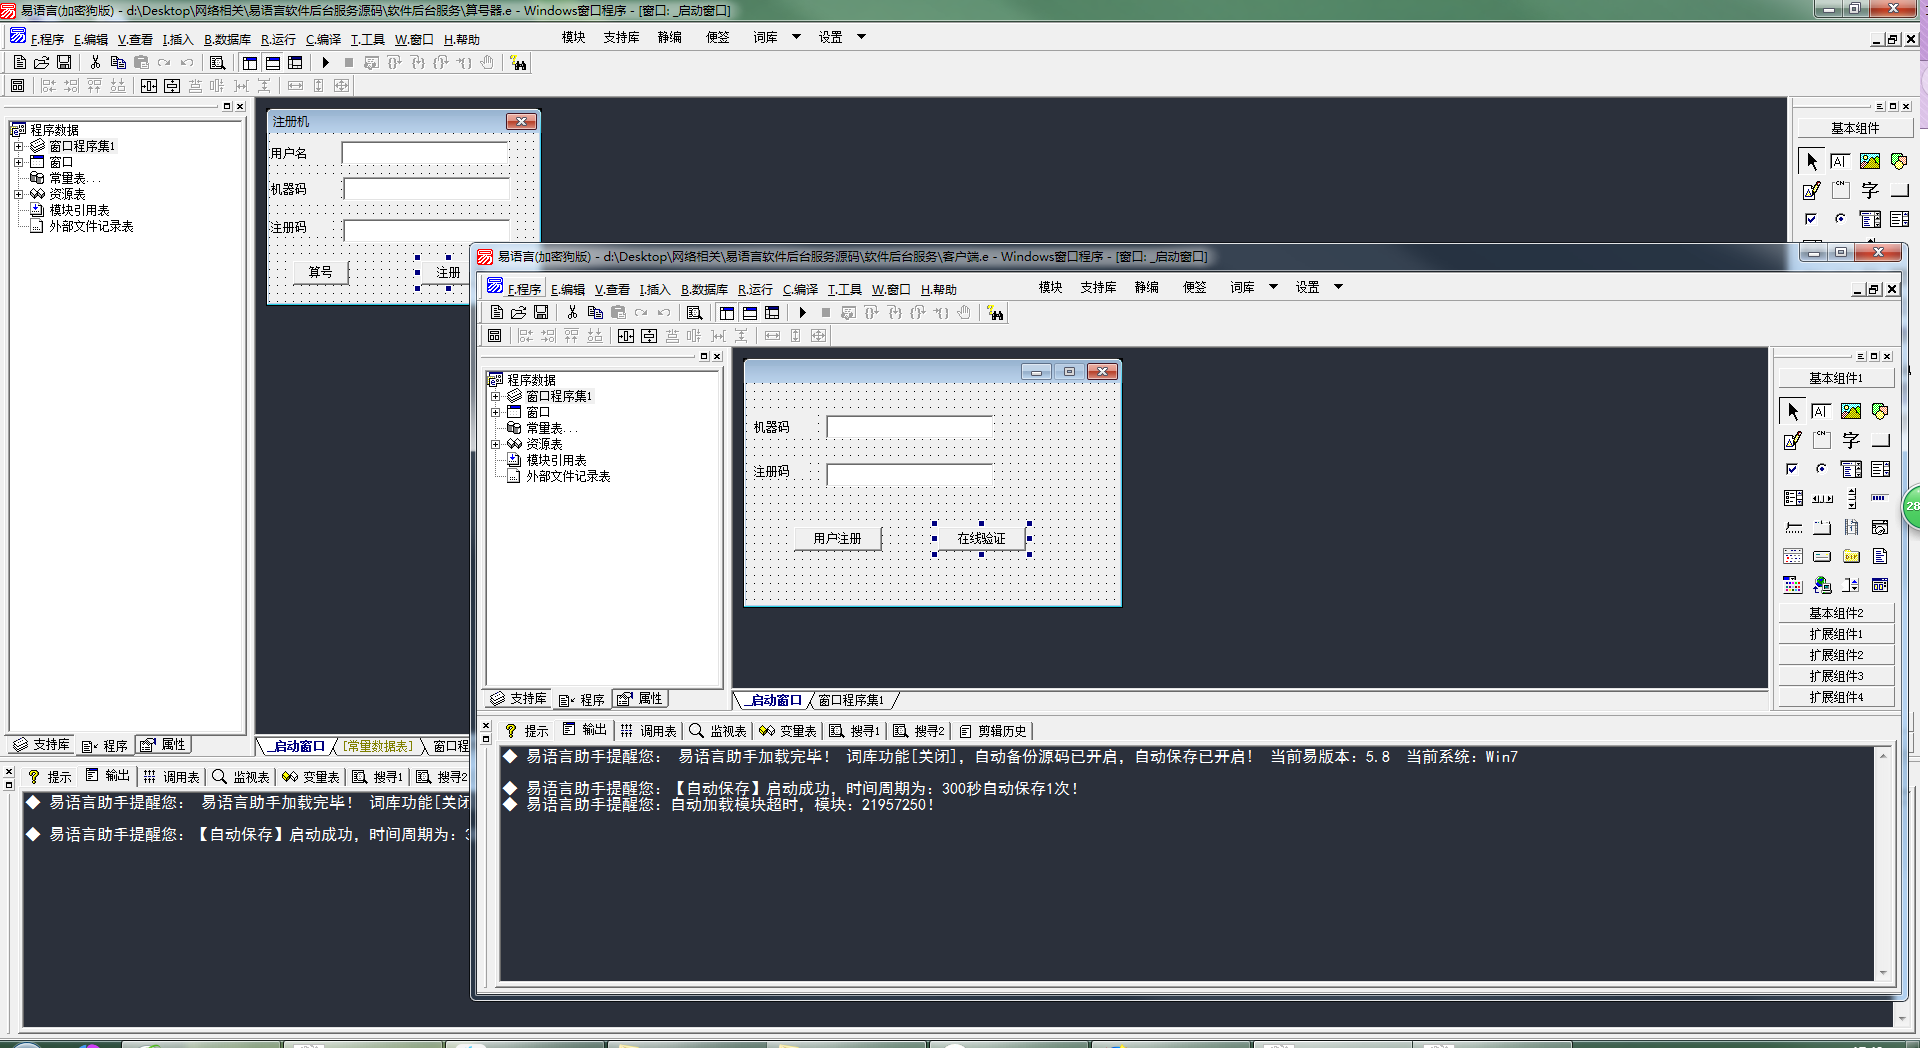The width and height of the screenshot is (1928, 1048).
Task: Switch to 常量数据表 tab in back window
Action: tap(378, 746)
